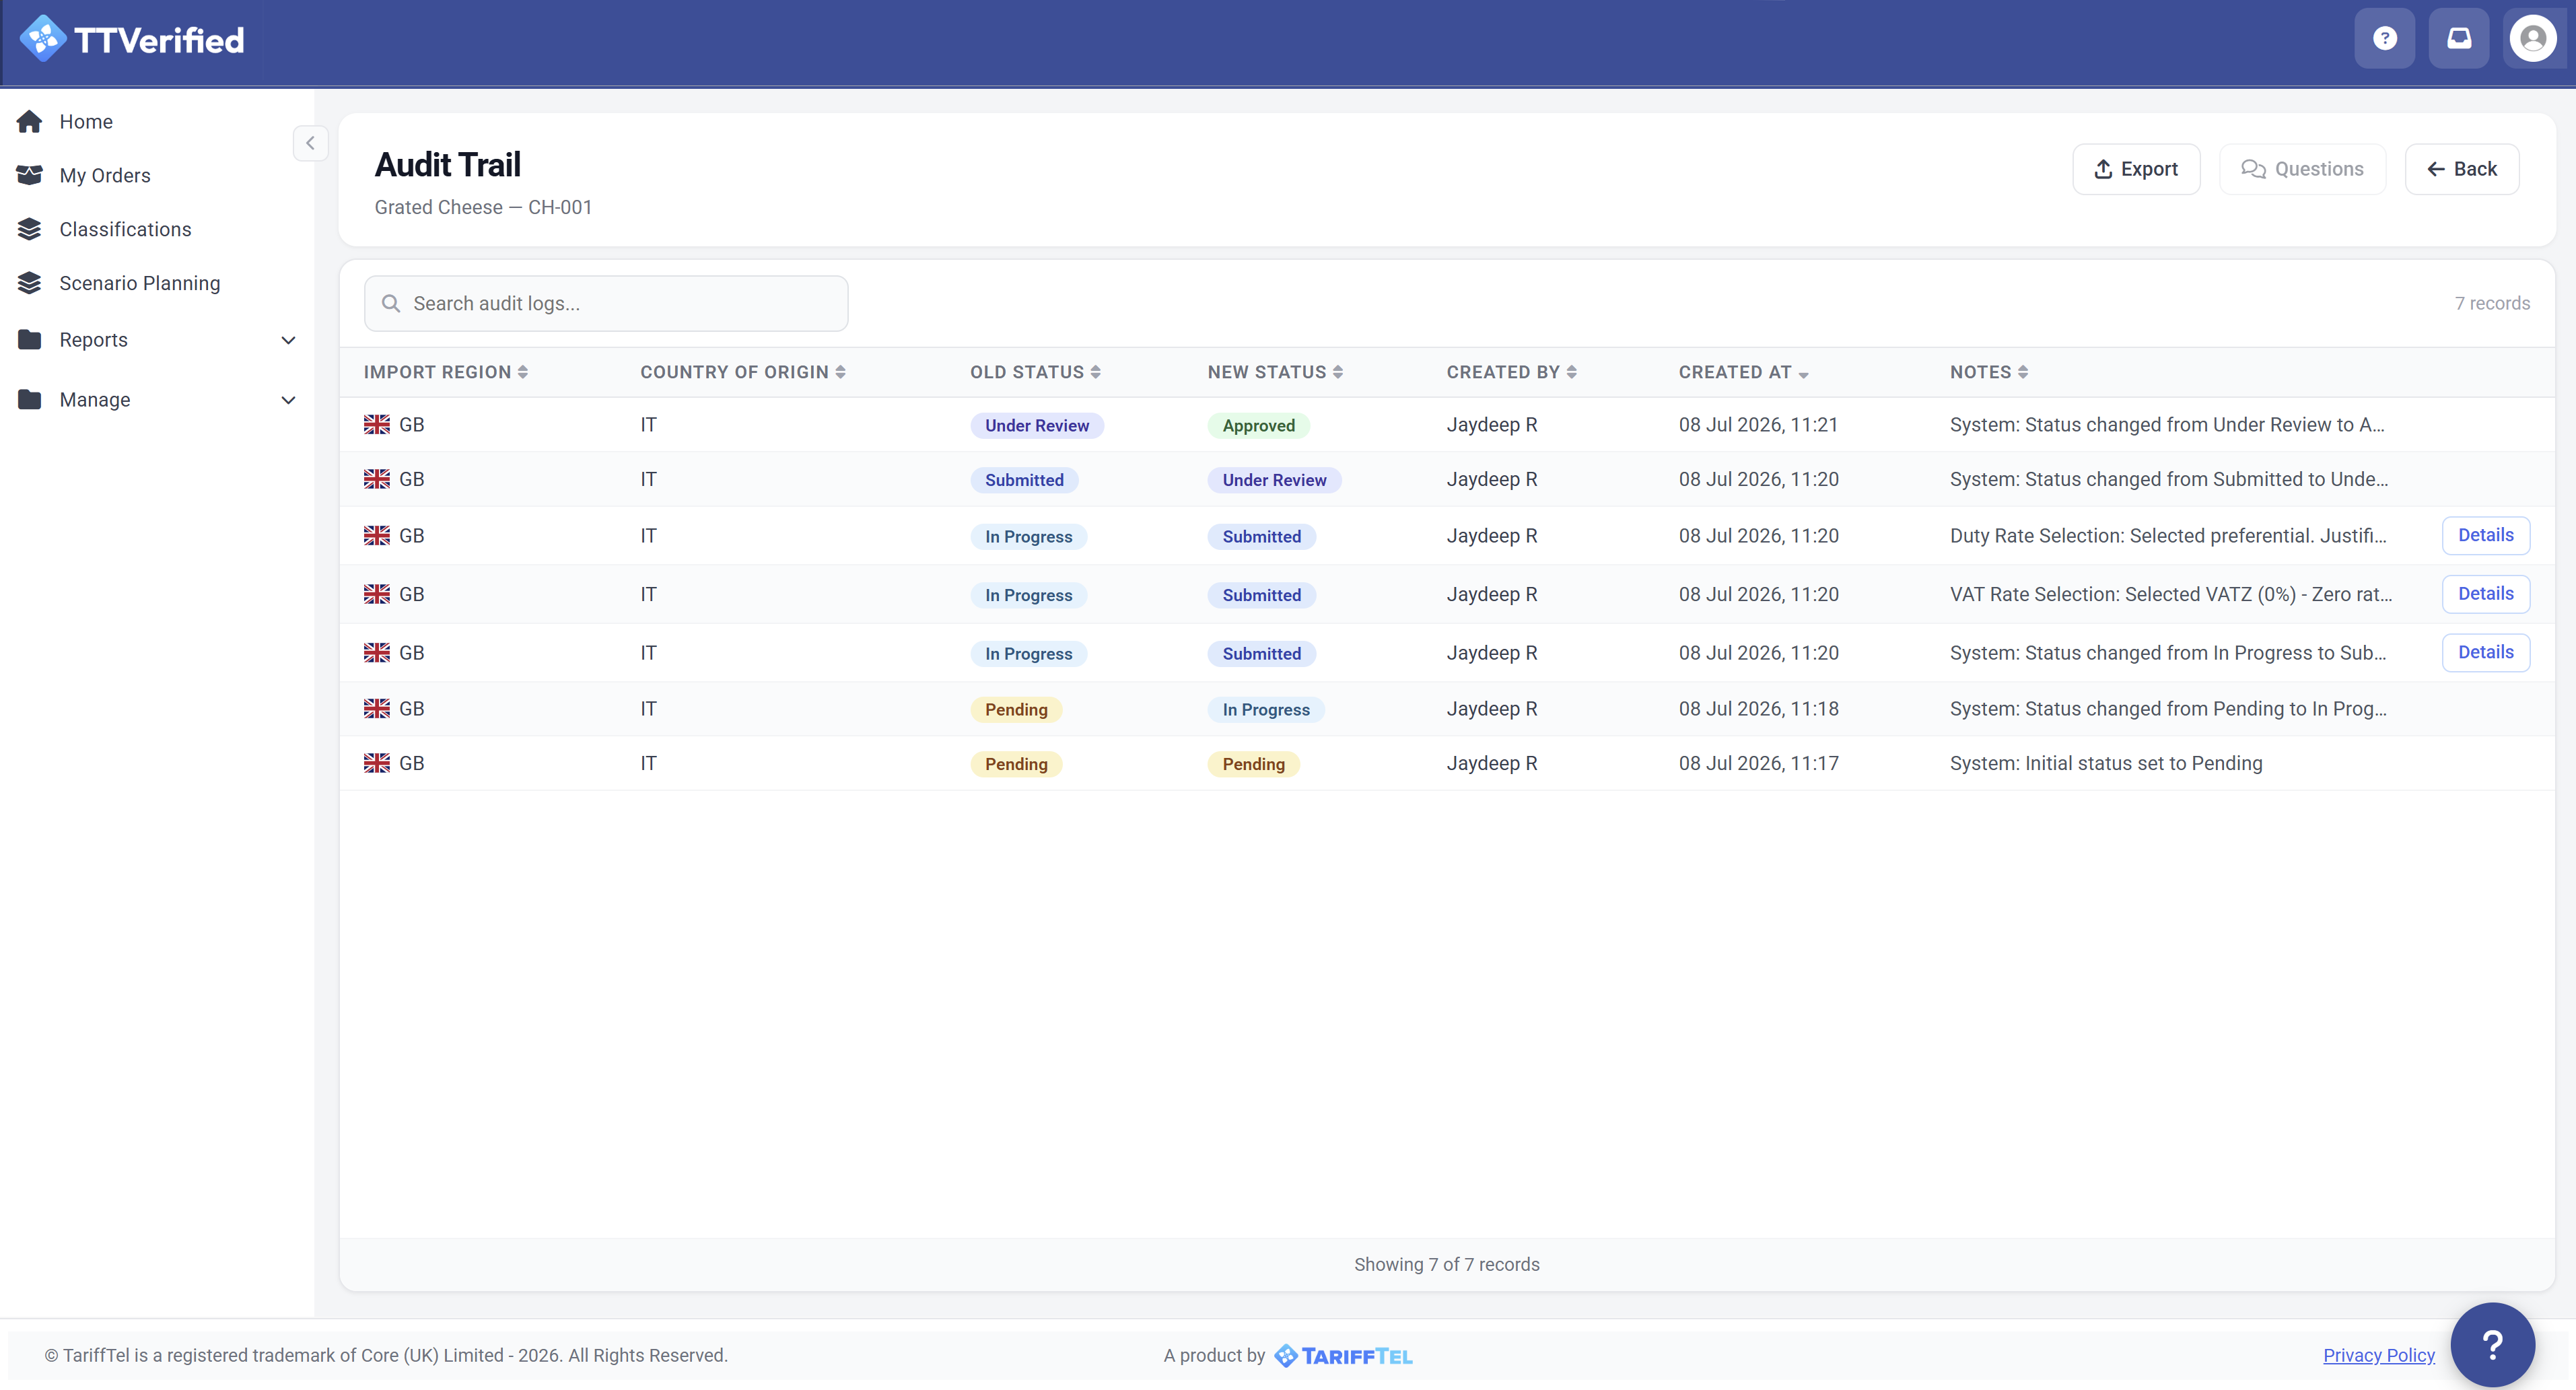Open the user profile avatar
Screen dimensions: 2576x1390
[x=2532, y=39]
